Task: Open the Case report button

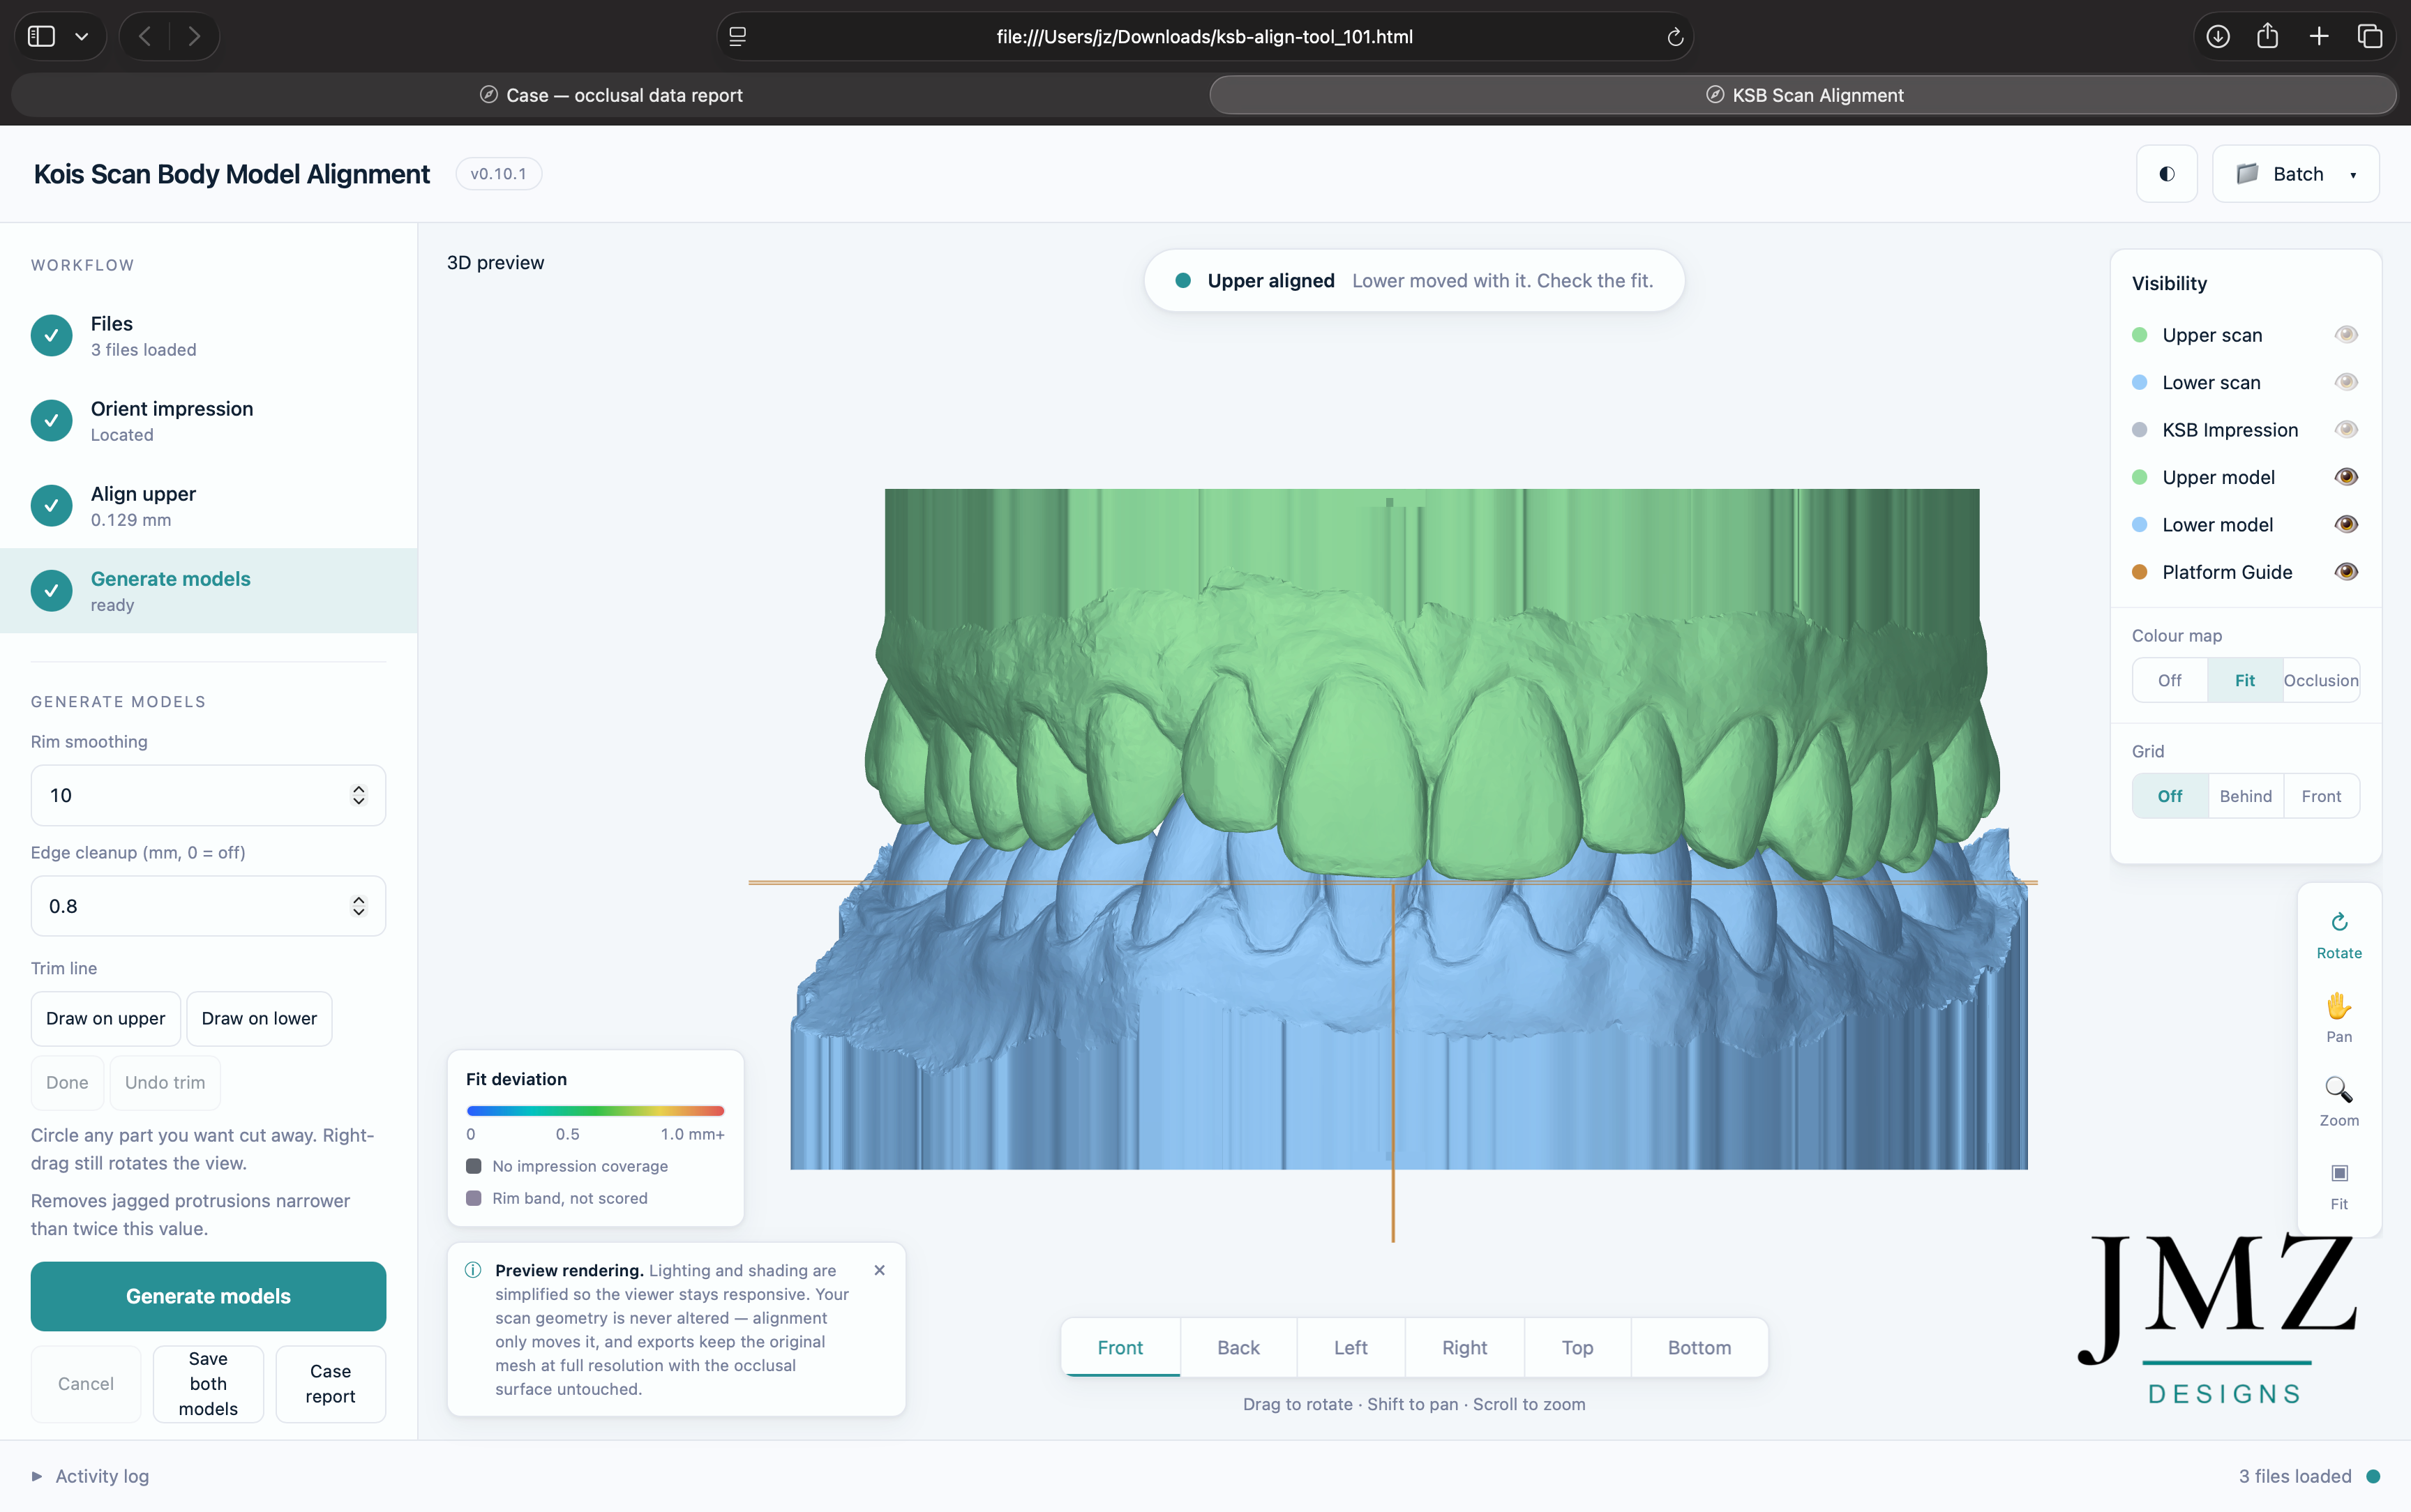Action: pyautogui.click(x=330, y=1384)
